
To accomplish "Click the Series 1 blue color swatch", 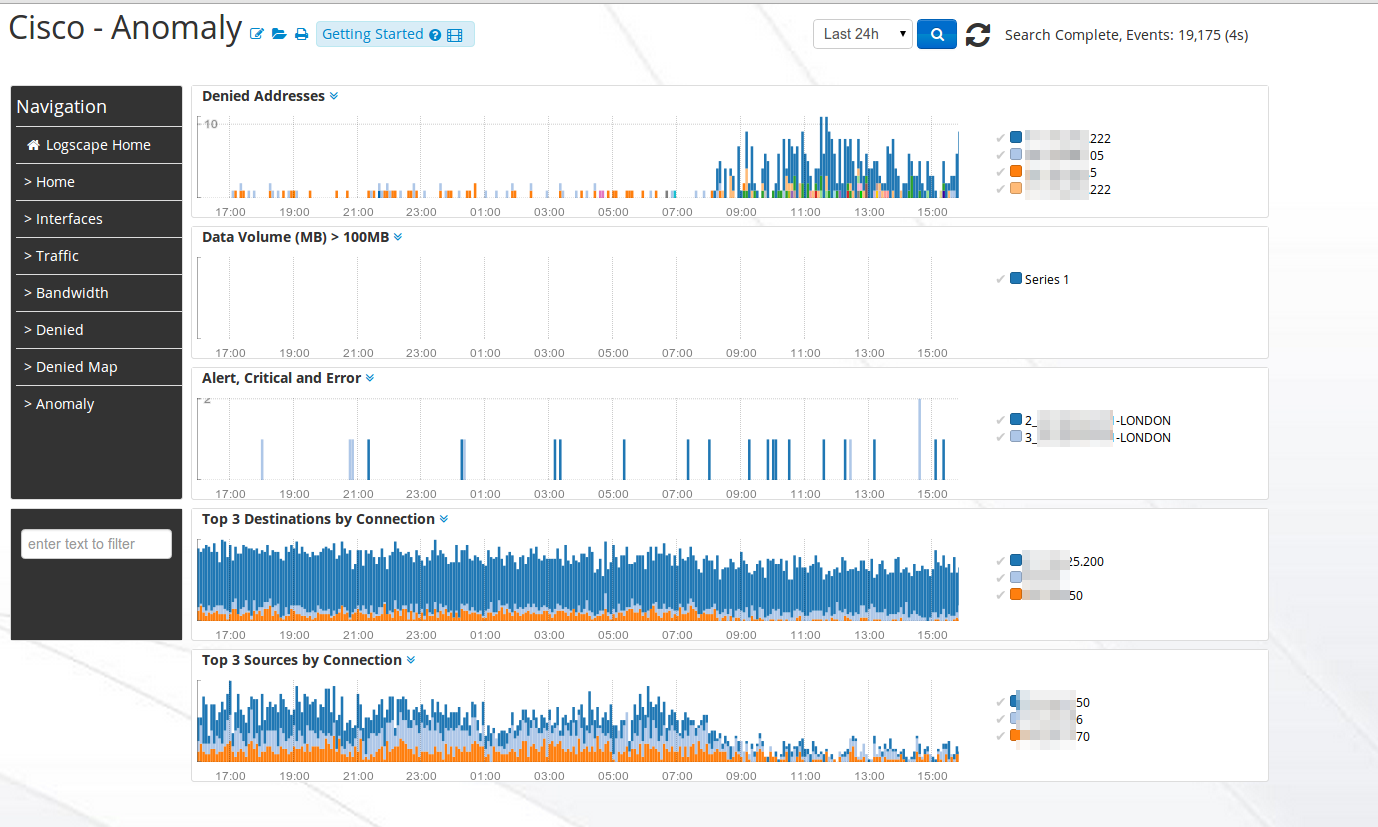I will point(1016,279).
